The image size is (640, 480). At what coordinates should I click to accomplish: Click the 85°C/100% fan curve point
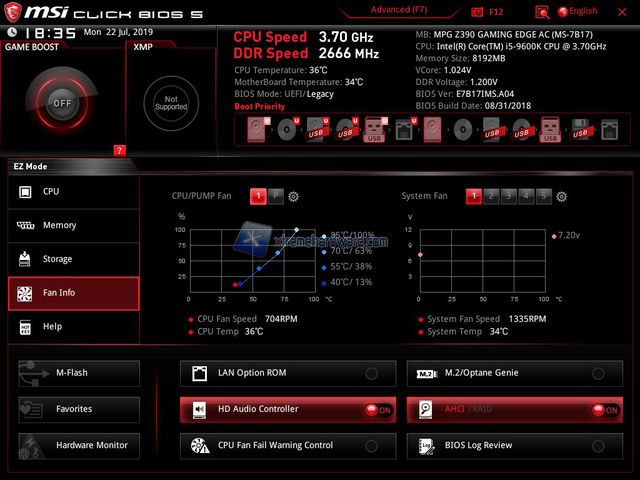296,230
